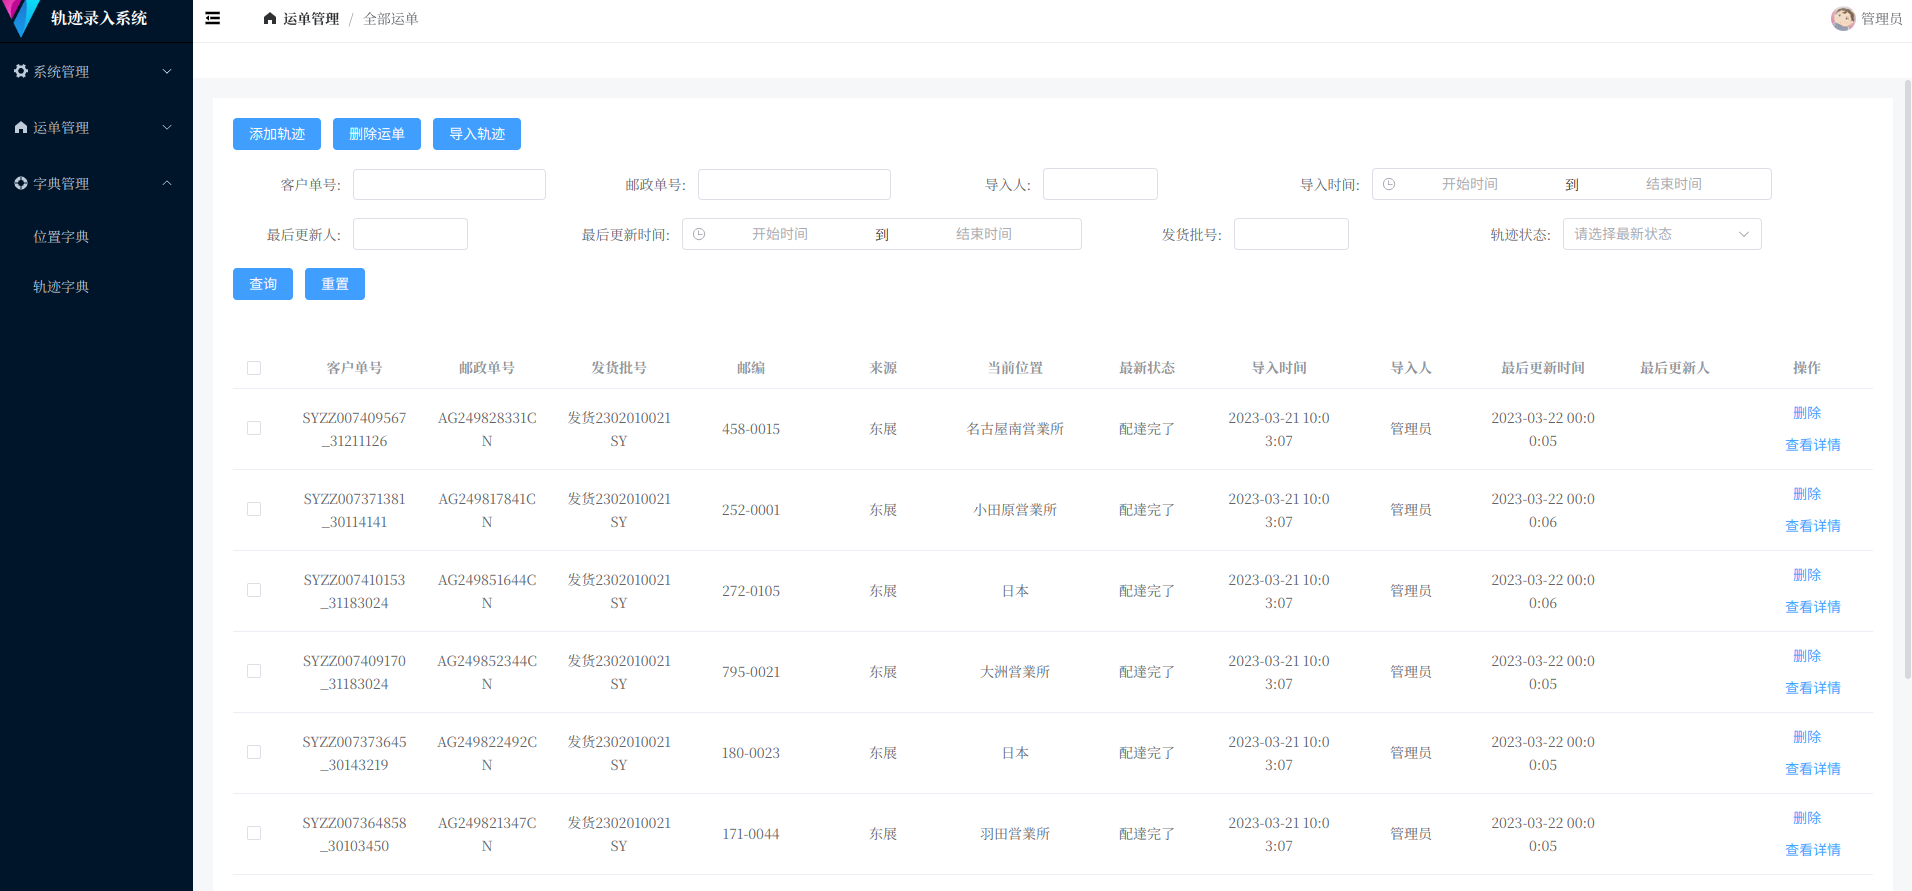The image size is (1912, 891).
Task: Collapse 字典管理 menu chevron
Action: click(167, 183)
